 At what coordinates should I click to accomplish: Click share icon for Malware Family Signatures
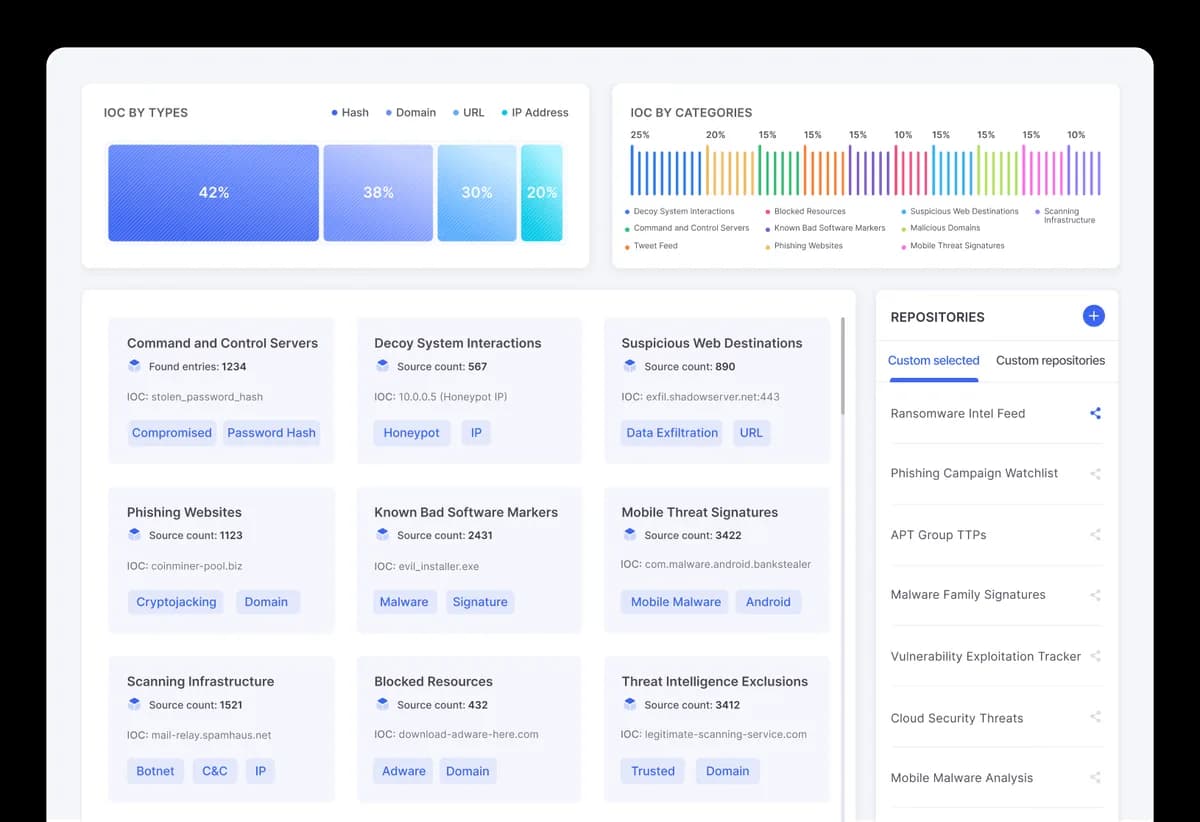1095,595
